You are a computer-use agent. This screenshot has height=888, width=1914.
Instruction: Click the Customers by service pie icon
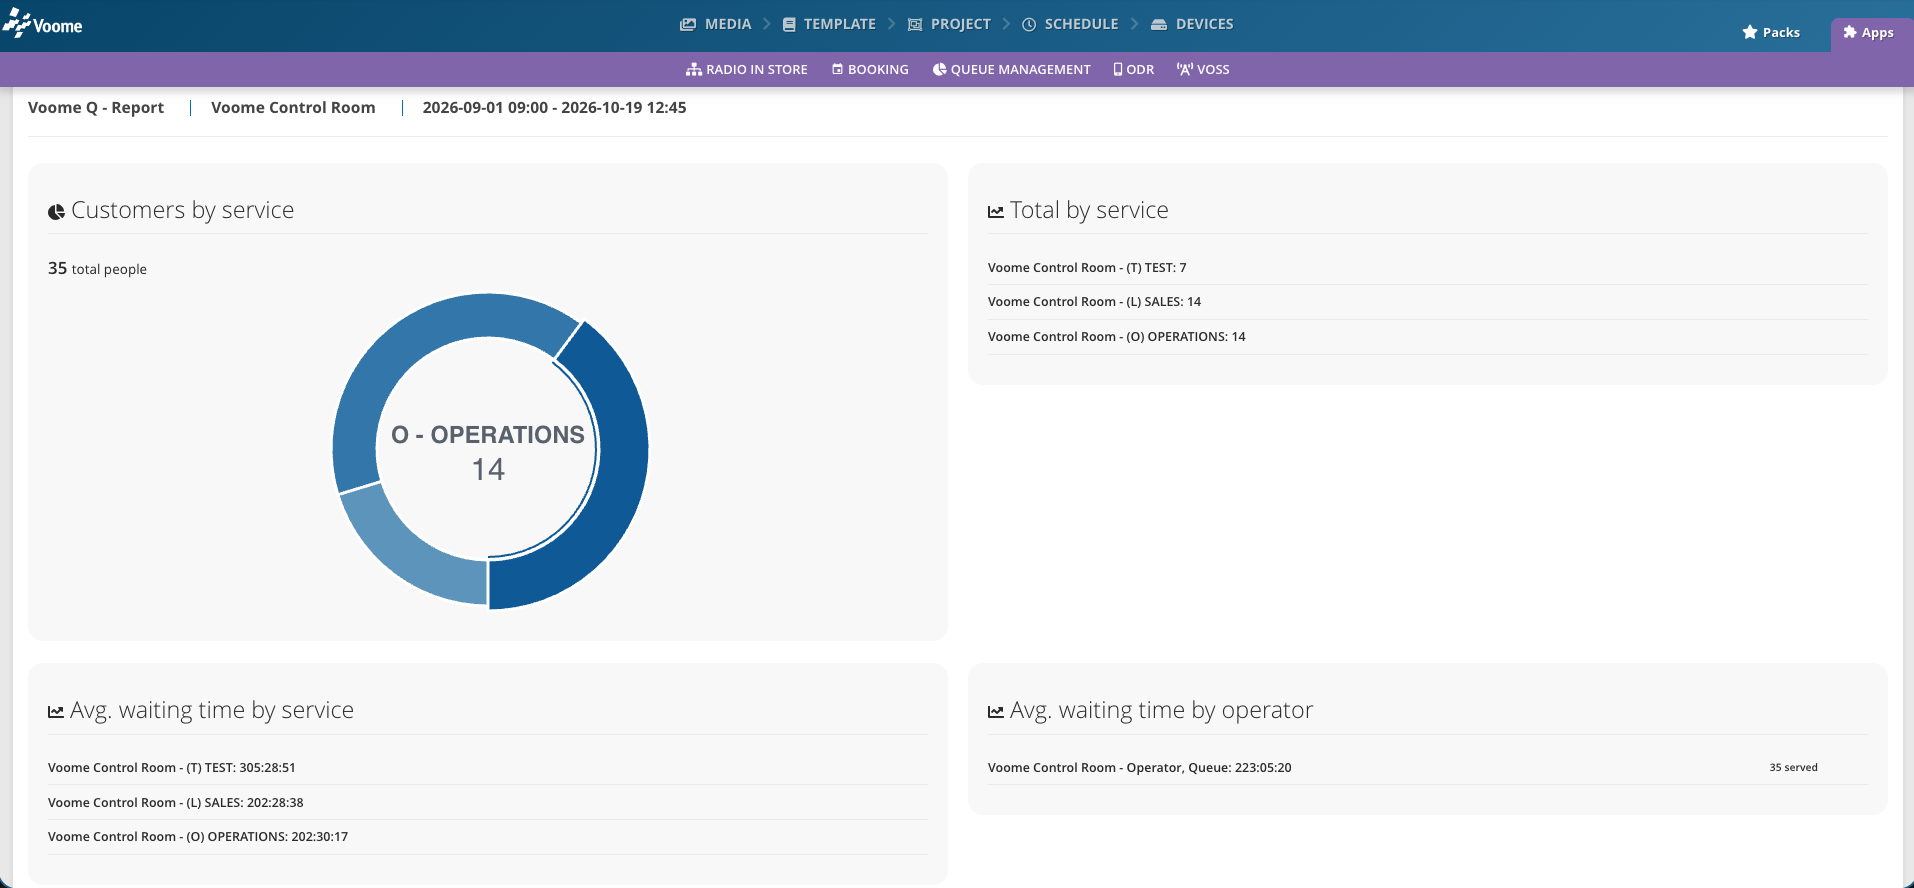tap(56, 211)
